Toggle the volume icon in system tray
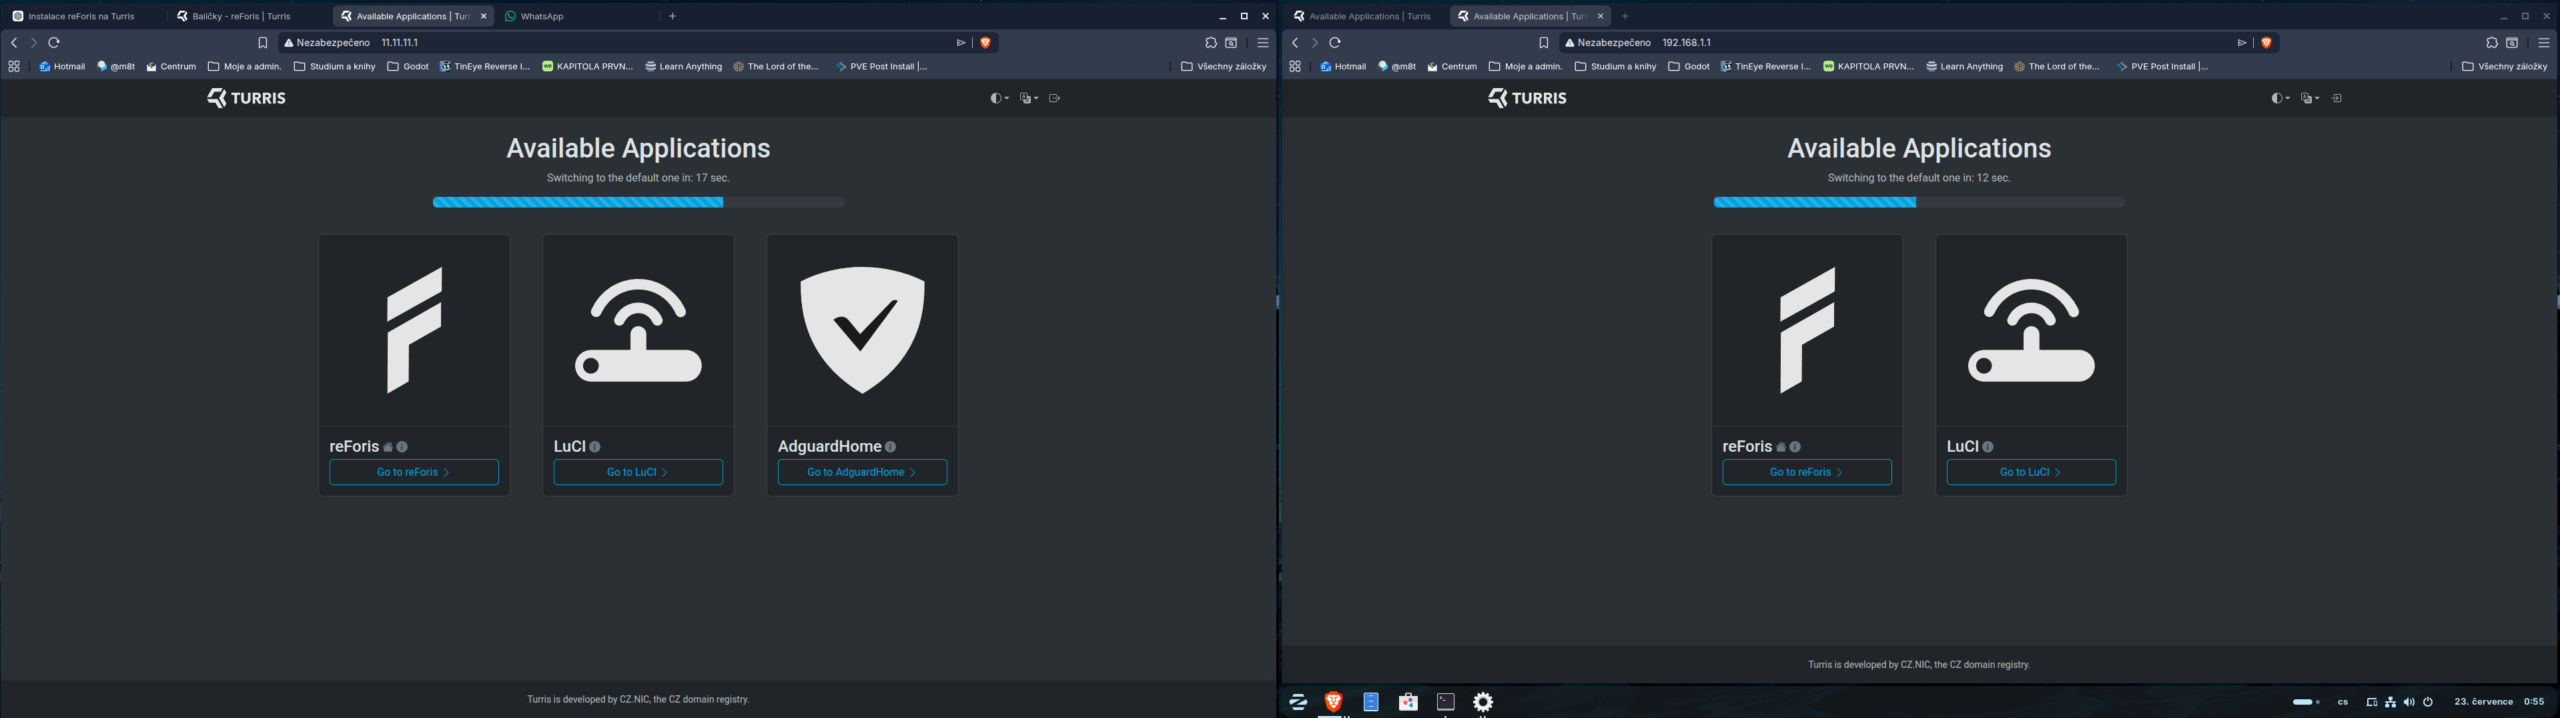The height and width of the screenshot is (718, 2560). [2408, 702]
